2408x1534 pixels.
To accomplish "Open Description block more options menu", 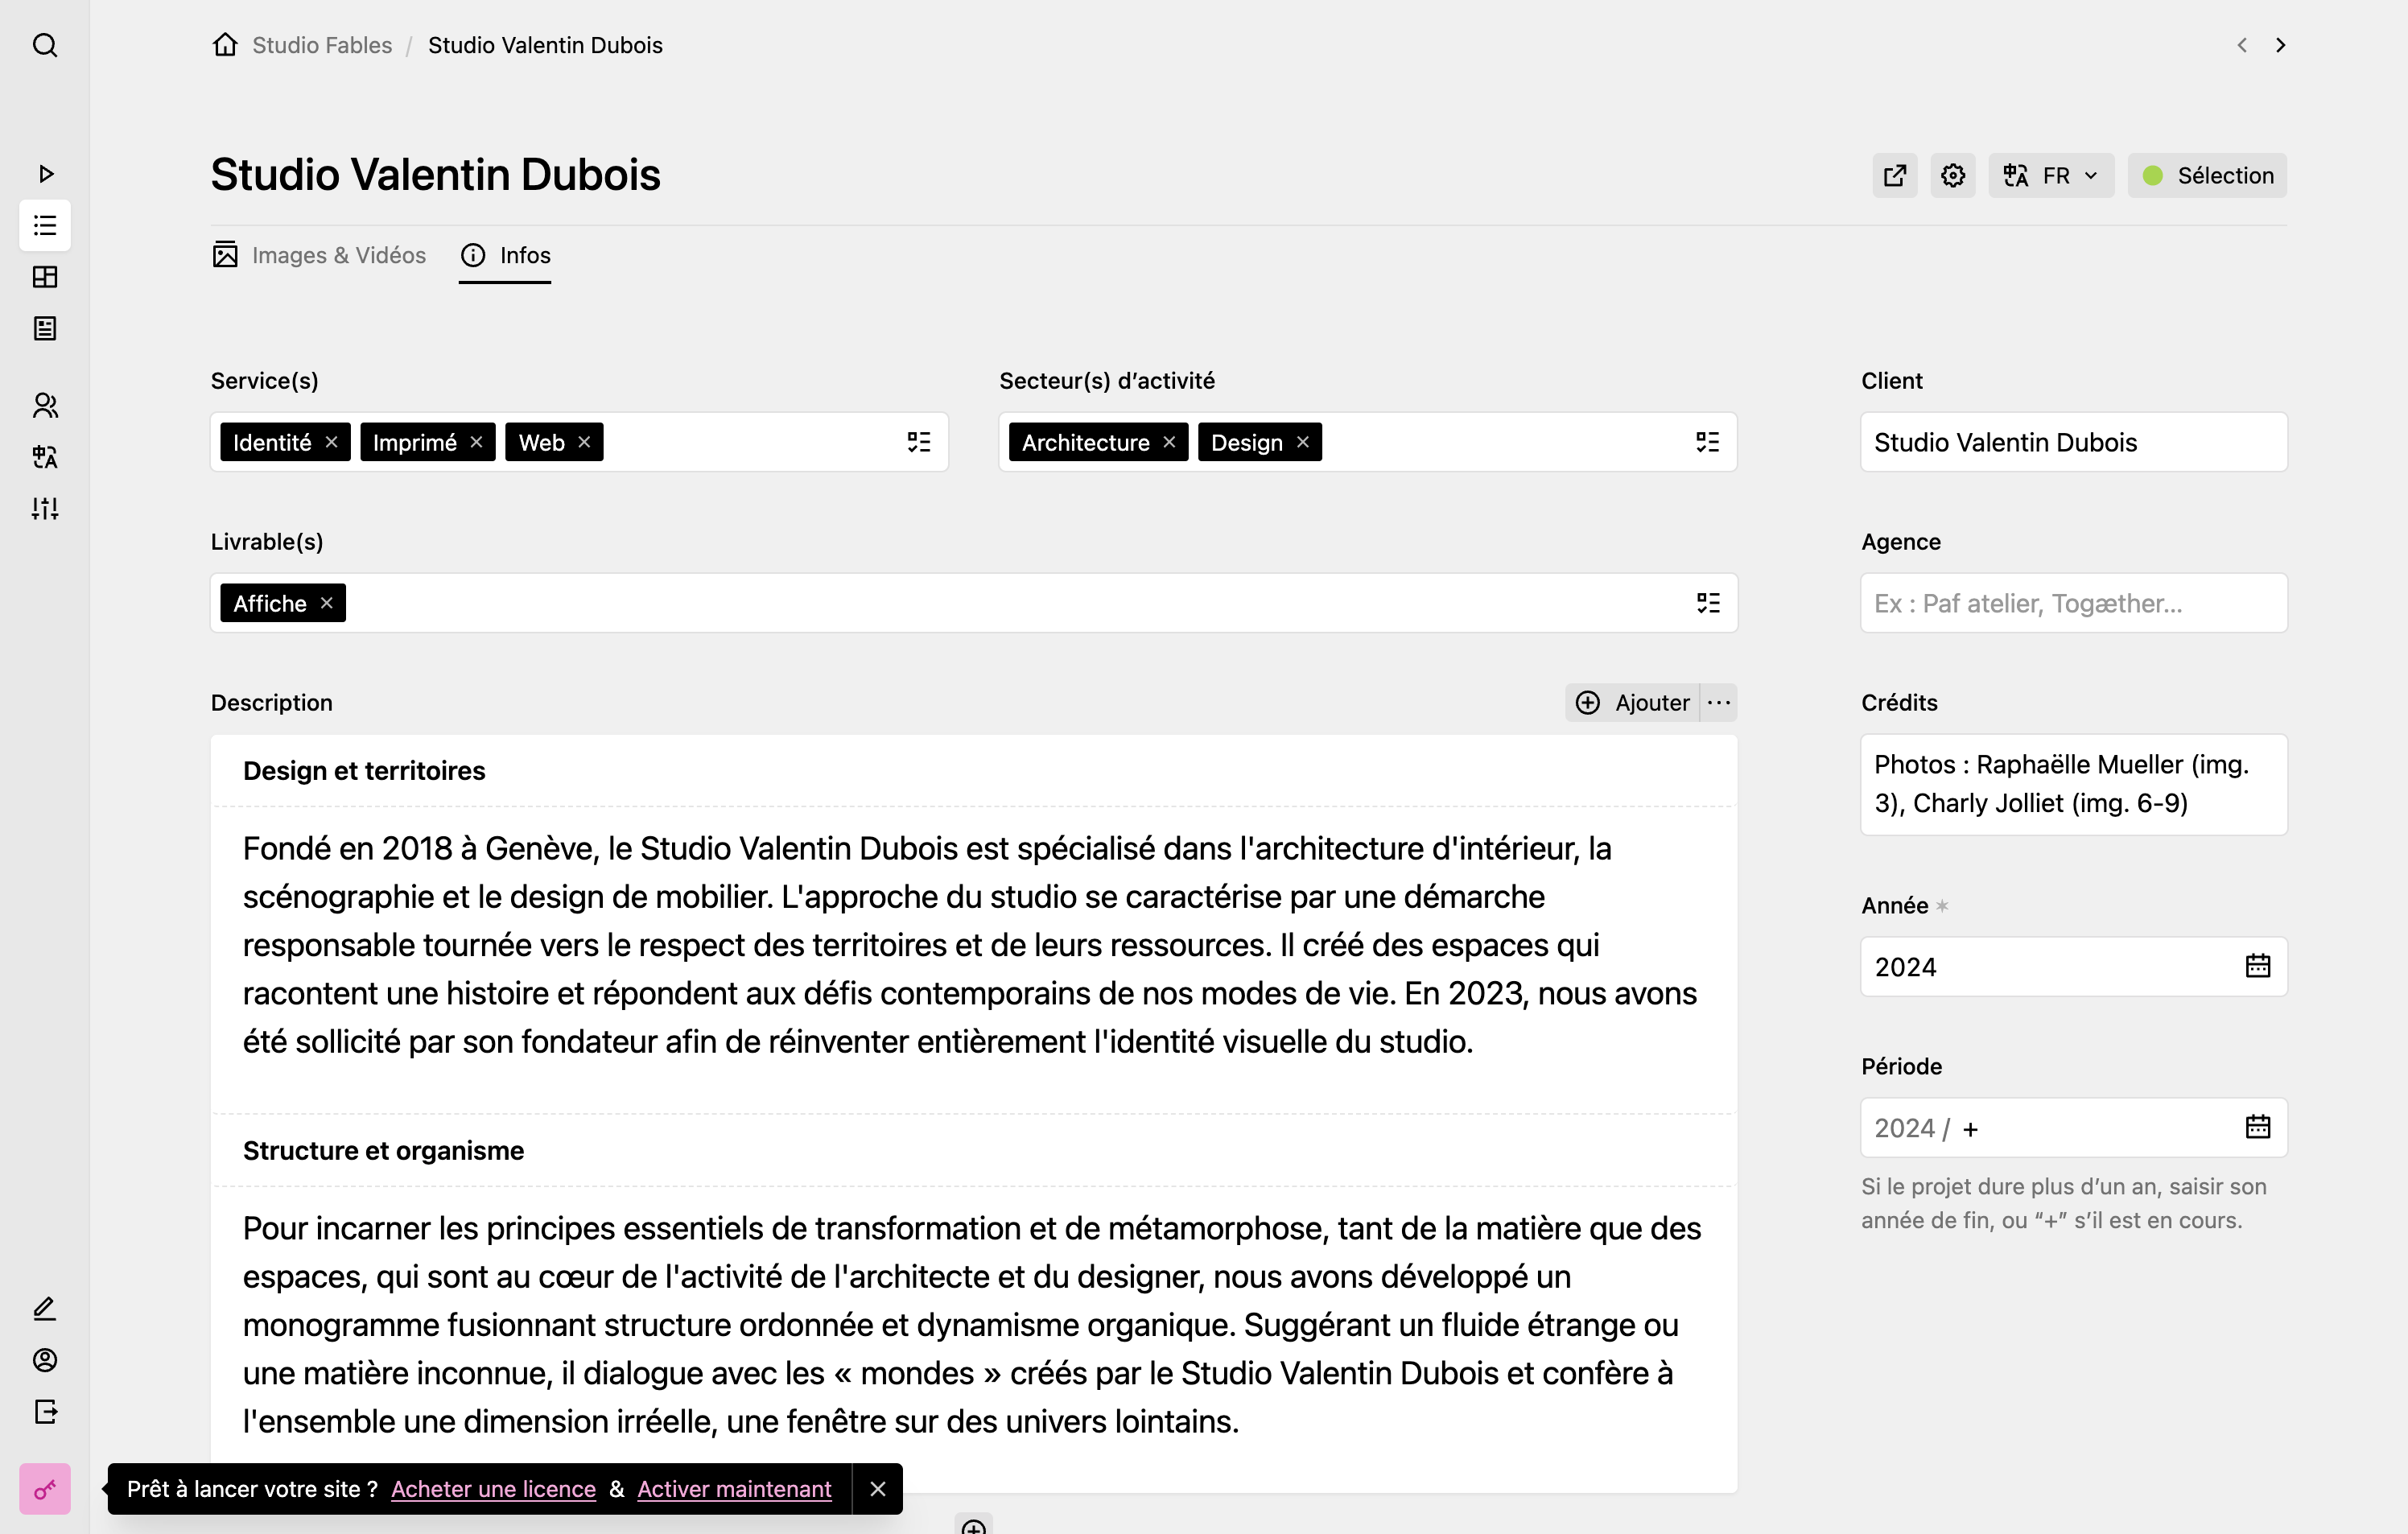I will (x=1719, y=703).
